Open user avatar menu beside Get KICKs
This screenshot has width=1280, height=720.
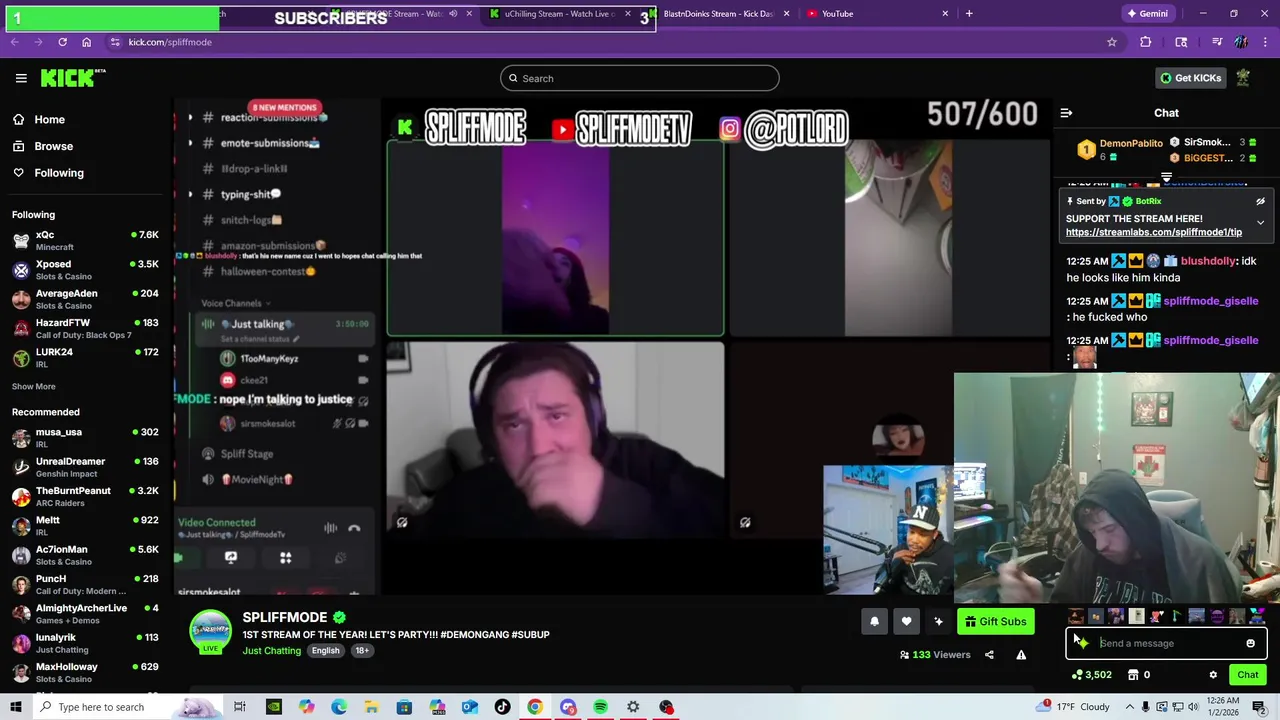(1243, 78)
